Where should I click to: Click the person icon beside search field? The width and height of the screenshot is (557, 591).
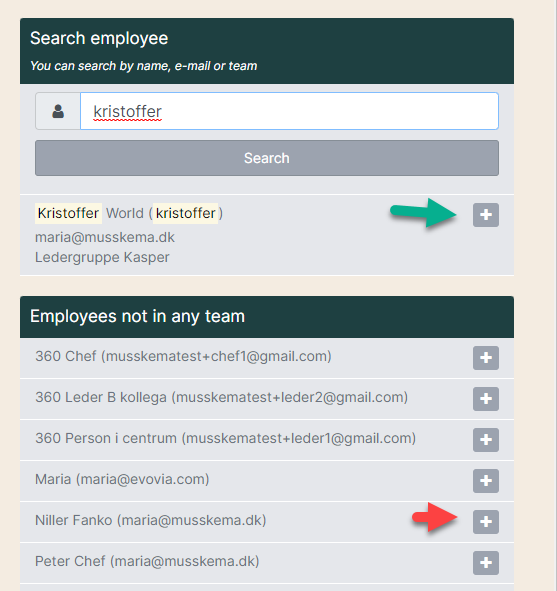click(58, 111)
